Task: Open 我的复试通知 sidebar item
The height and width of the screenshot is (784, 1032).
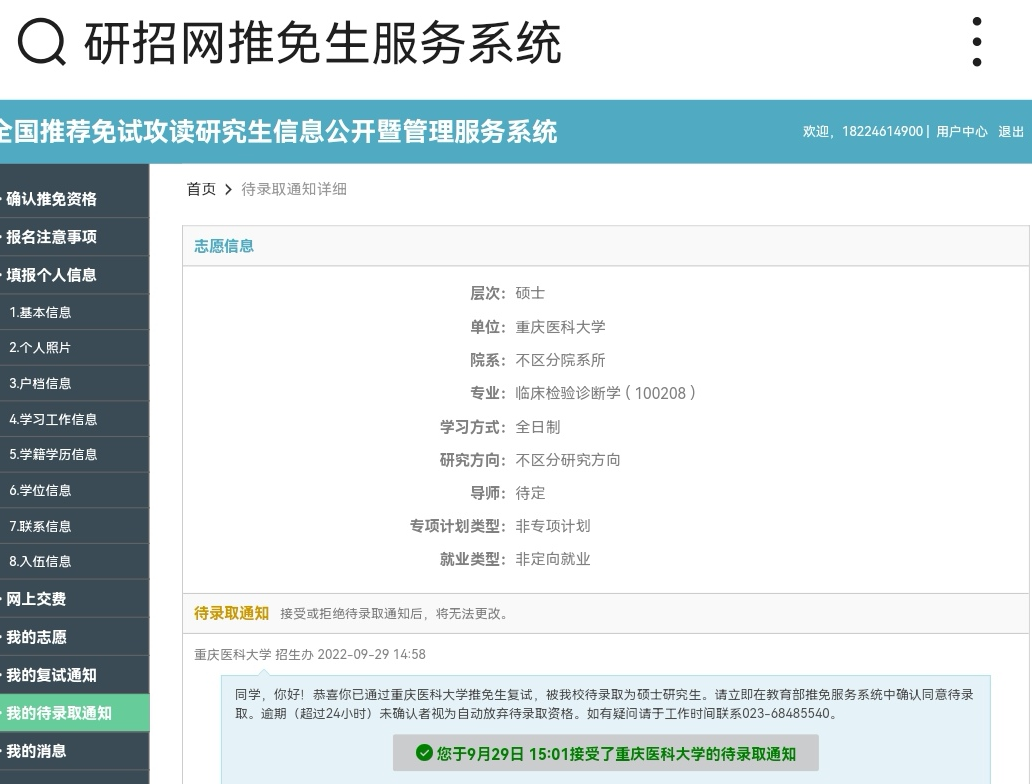Action: (52, 675)
